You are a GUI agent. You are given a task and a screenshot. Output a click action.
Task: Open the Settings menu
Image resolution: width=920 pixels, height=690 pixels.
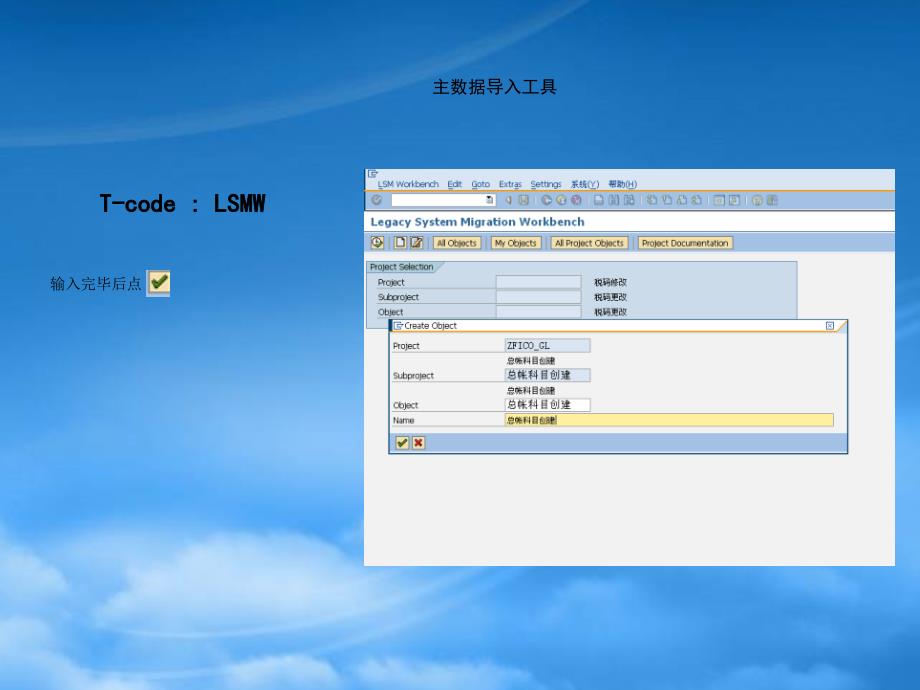pos(546,184)
